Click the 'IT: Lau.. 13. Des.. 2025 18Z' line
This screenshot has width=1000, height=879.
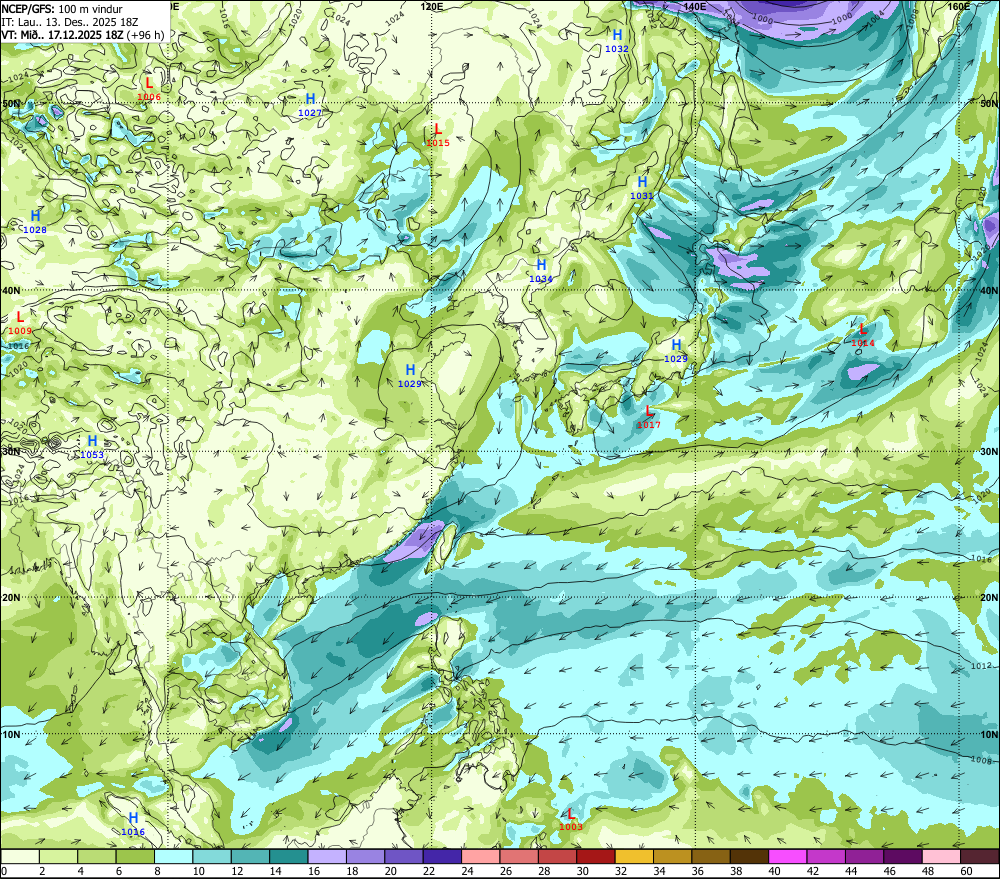(x=70, y=22)
